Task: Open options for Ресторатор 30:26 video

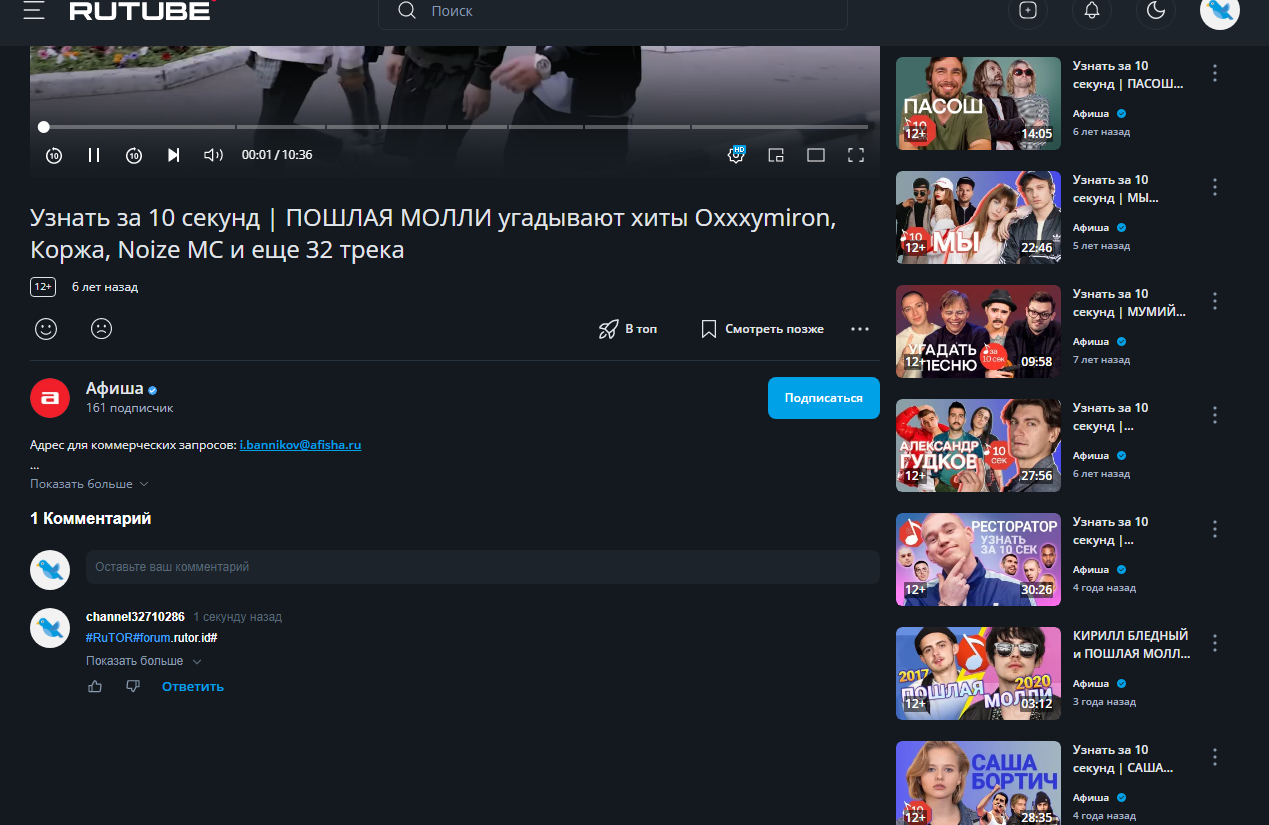Action: [x=1215, y=529]
